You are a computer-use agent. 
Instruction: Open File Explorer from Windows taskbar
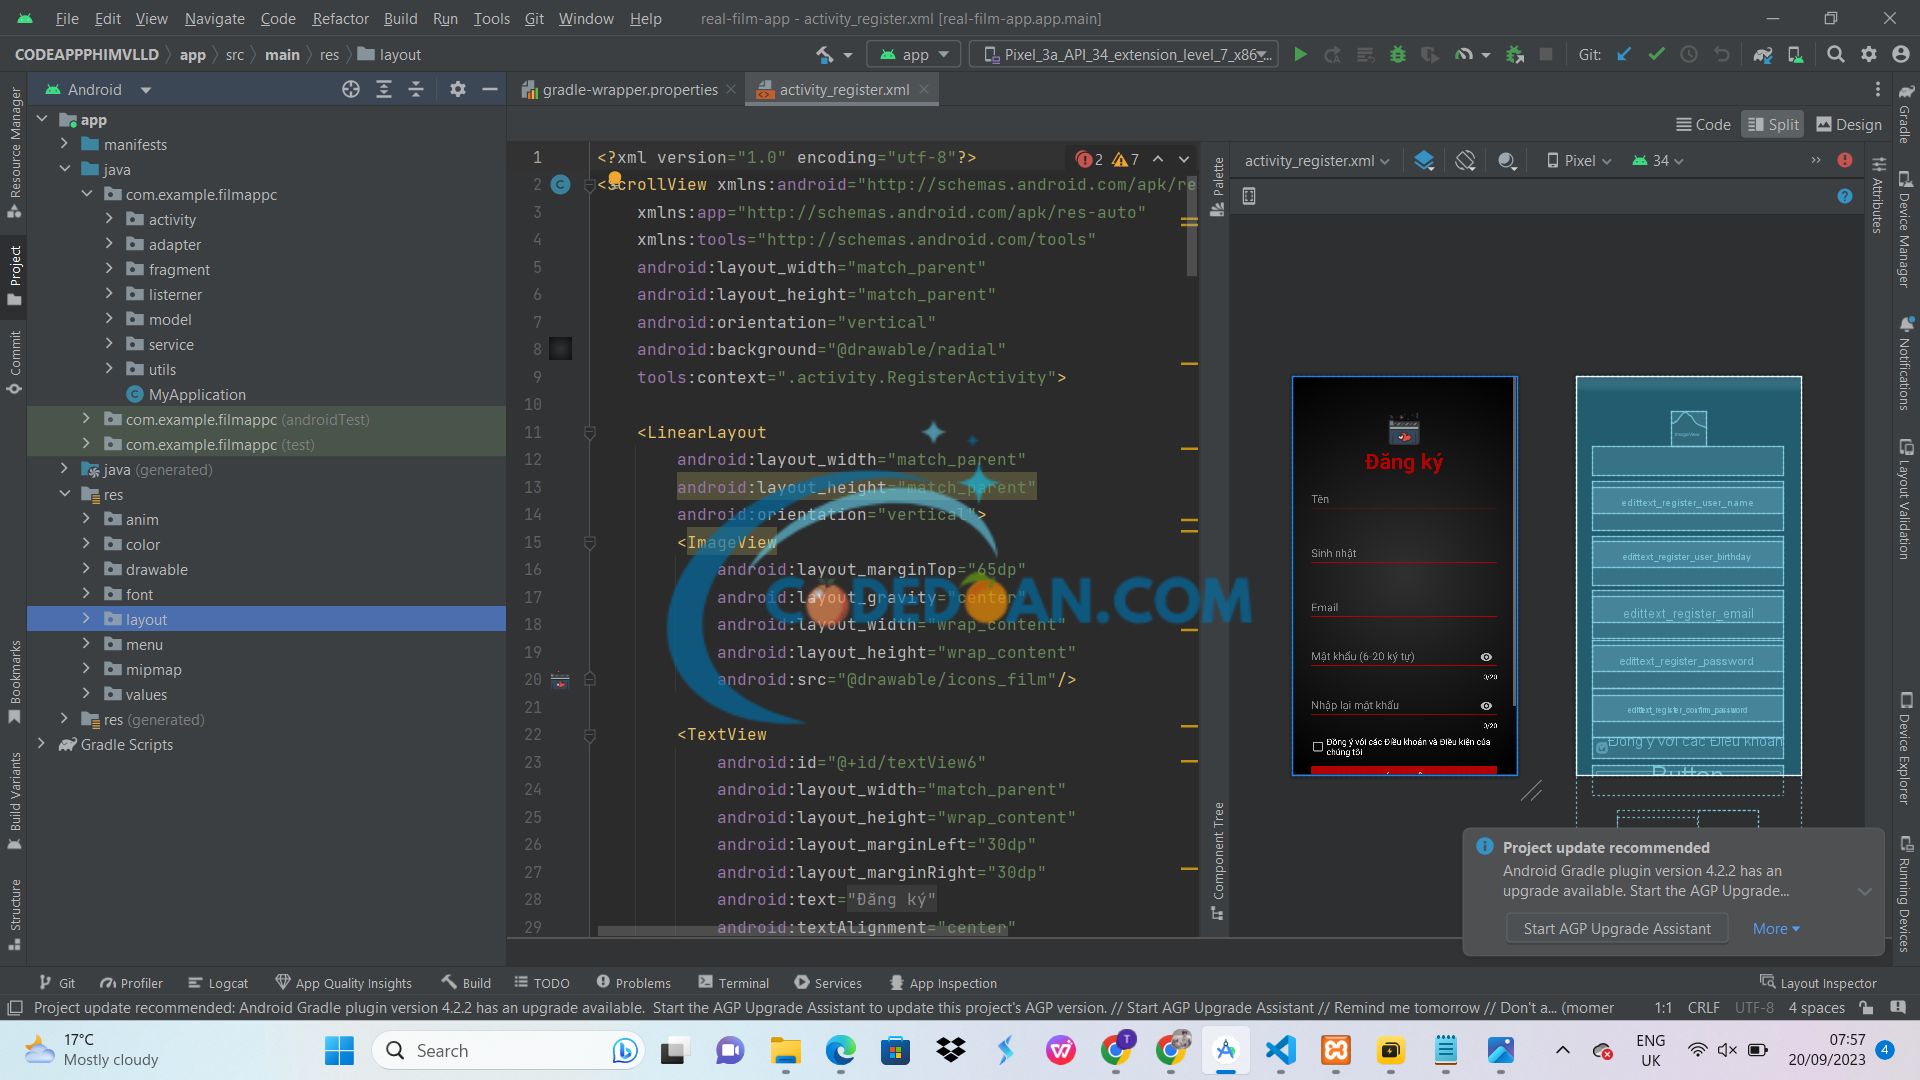click(786, 1051)
